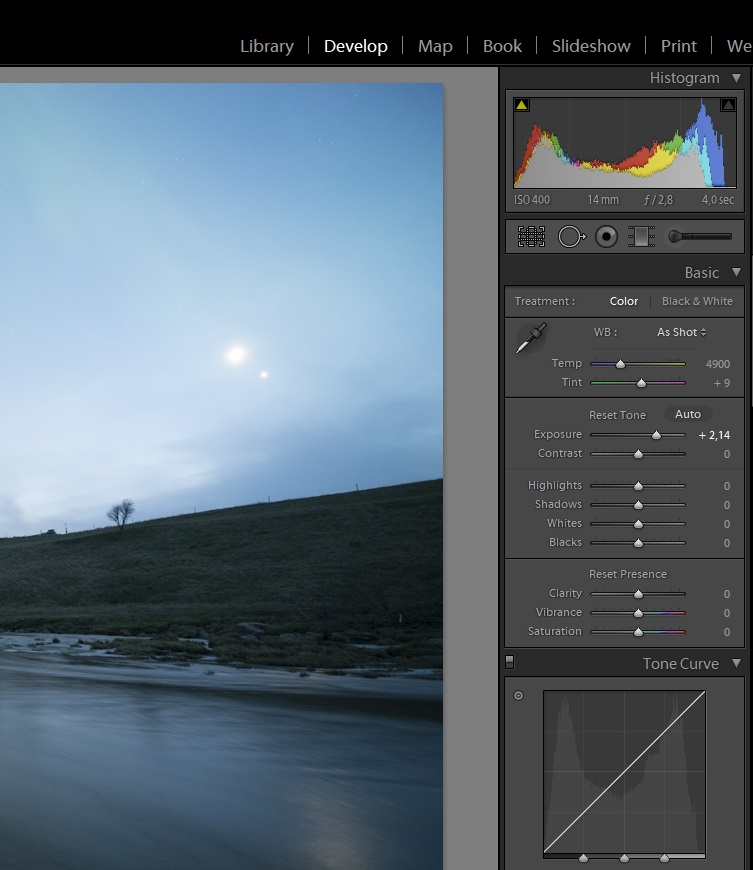The image size is (753, 870).
Task: Toggle the Tone Curve panel on/off switch
Action: (509, 662)
